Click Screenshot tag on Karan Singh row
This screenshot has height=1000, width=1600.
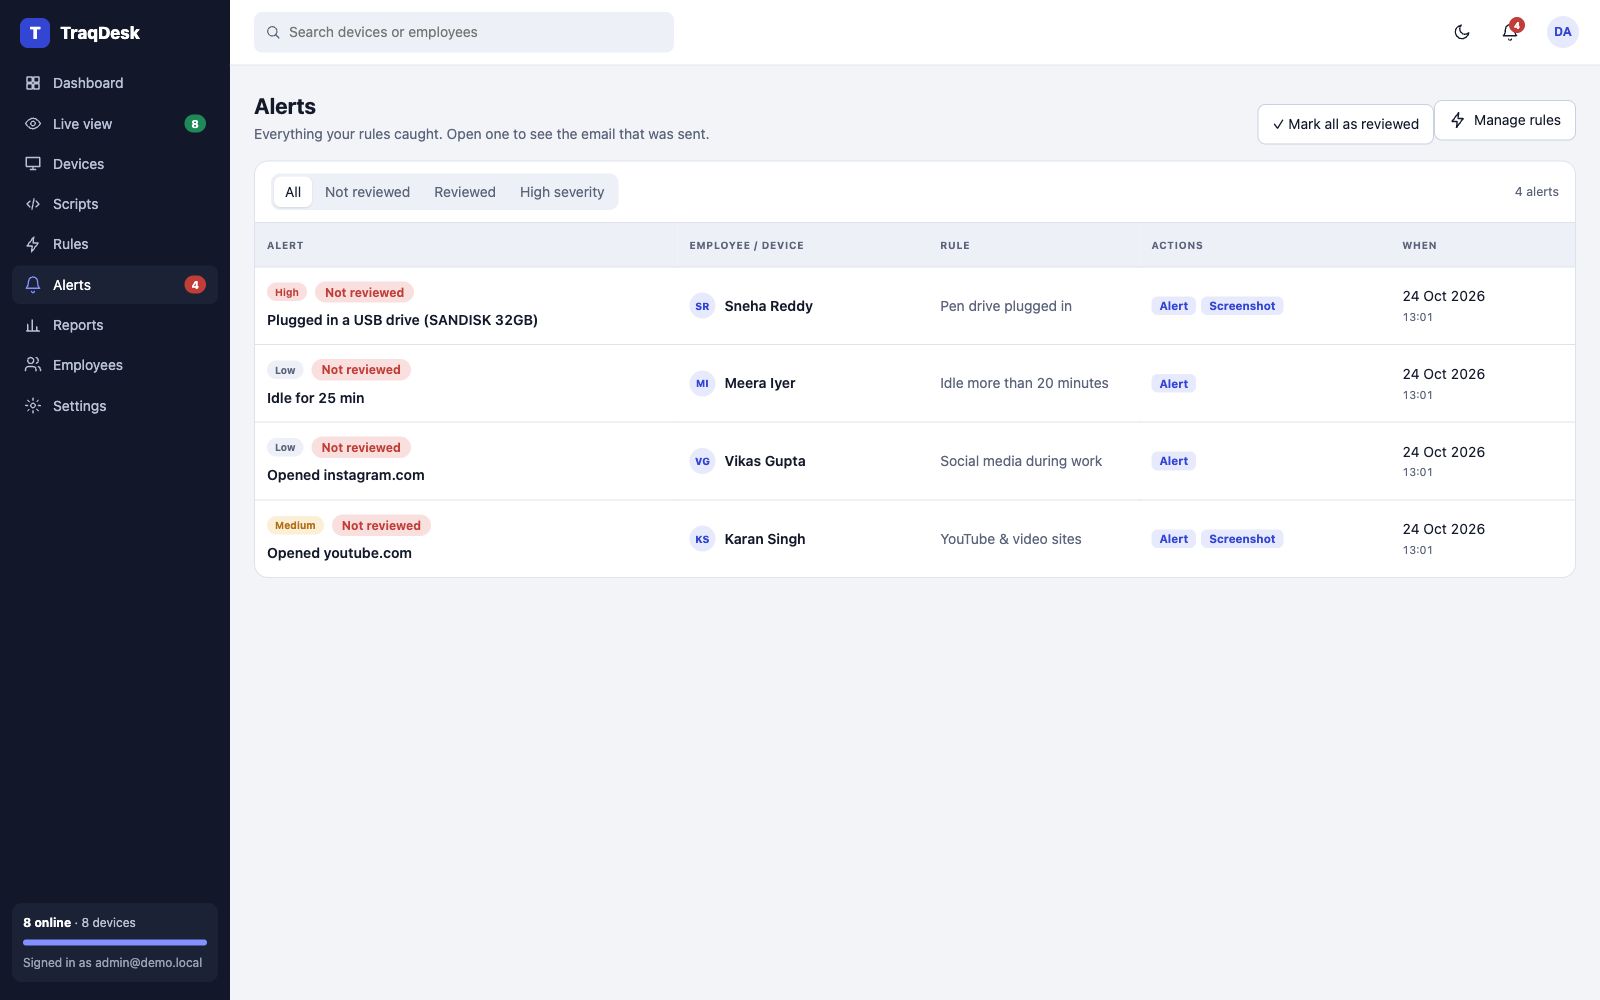[1242, 539]
